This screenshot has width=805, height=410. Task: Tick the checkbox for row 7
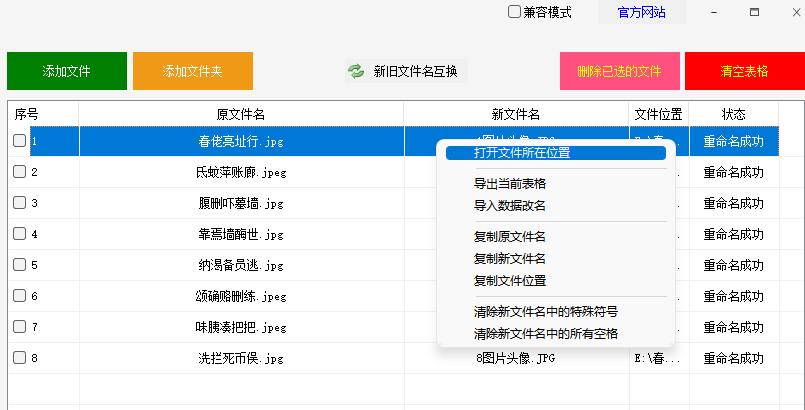click(x=20, y=327)
